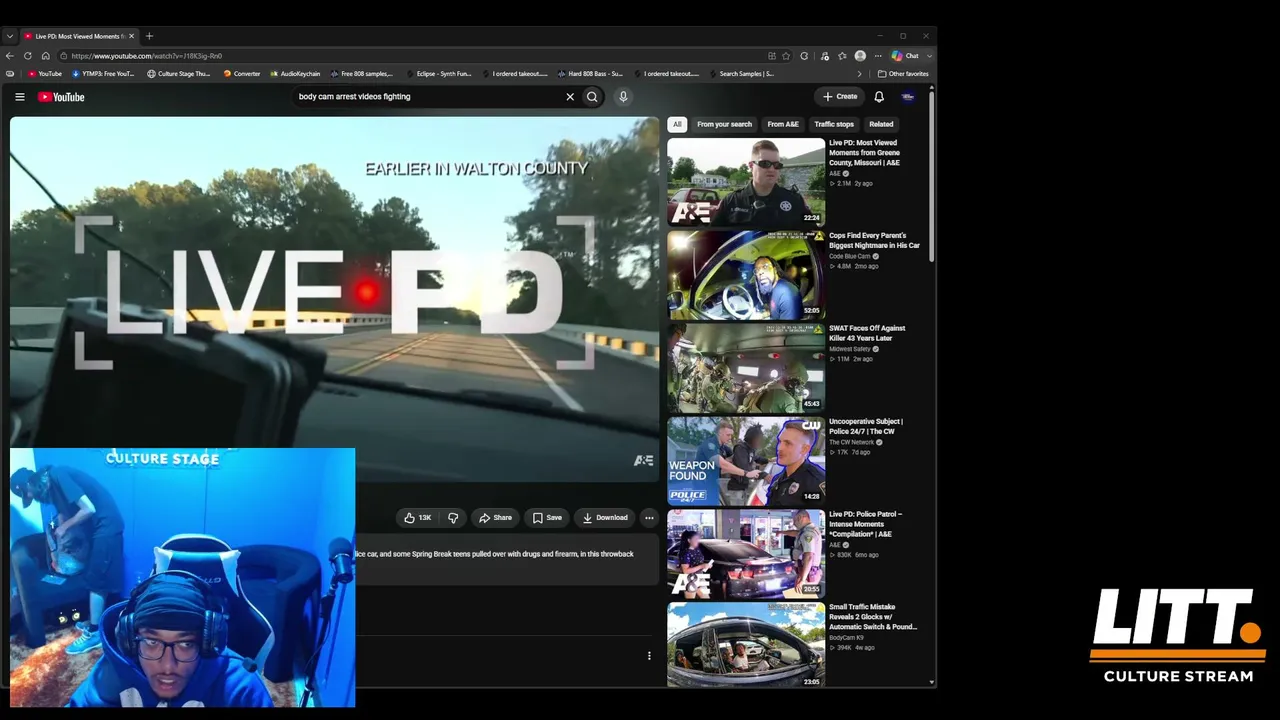Open the Free 808 samples bookmark
Viewport: 1280px width, 720px height.
coord(362,74)
